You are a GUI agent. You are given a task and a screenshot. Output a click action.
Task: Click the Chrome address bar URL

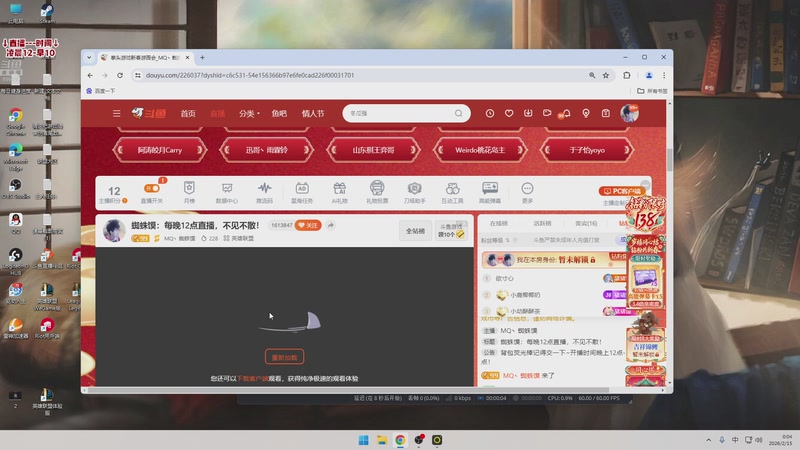250,75
